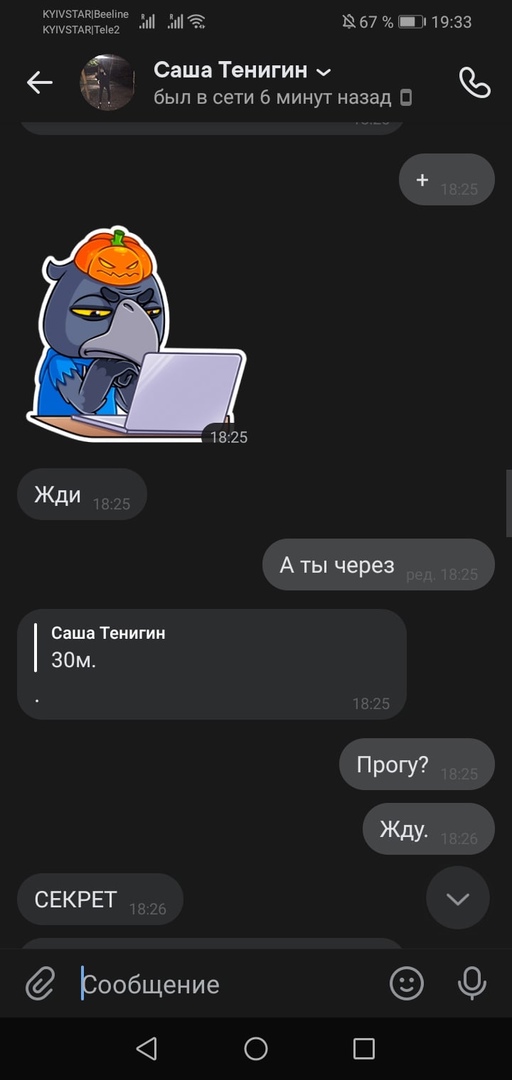Viewport: 512px width, 1080px height.
Task: Expand the chevron next to Саша Тенигин's name
Action: [322, 72]
